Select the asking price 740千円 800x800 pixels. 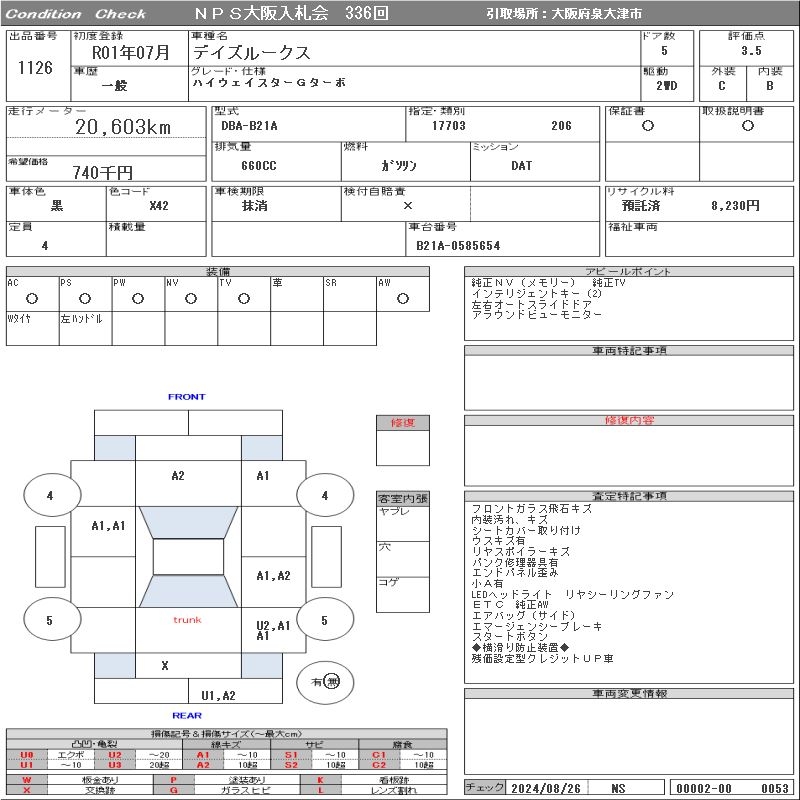coord(103,172)
